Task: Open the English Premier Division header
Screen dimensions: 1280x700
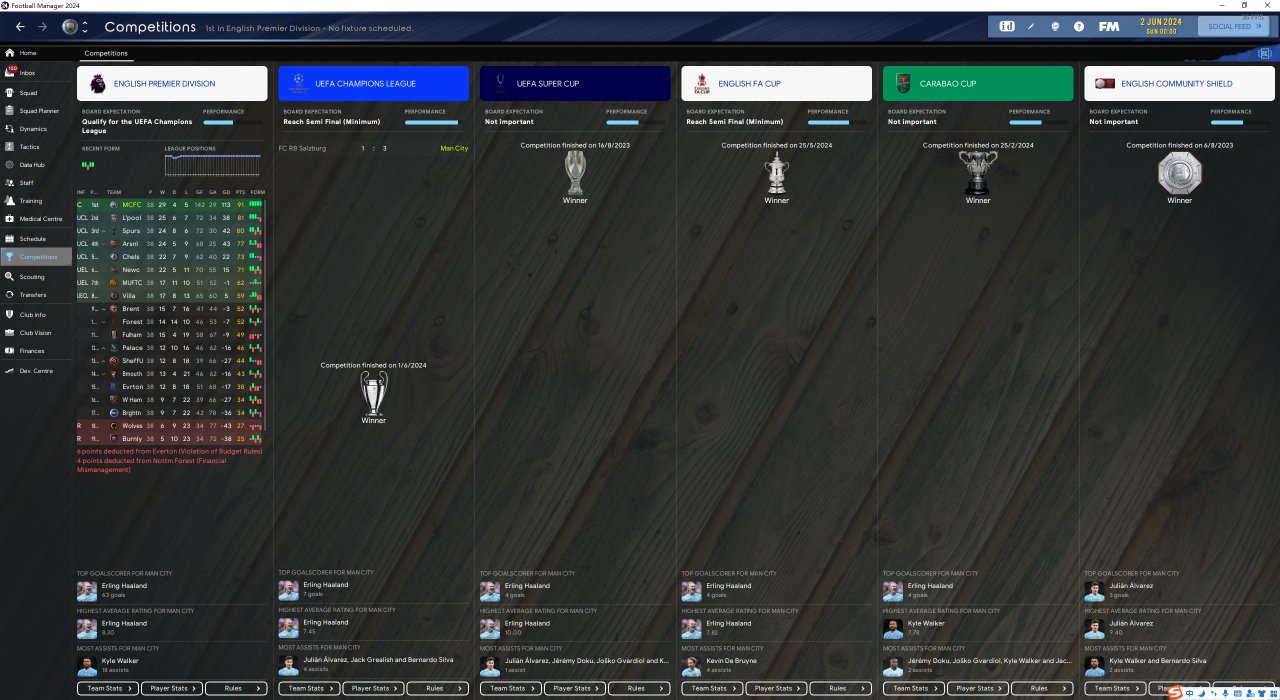Action: (x=172, y=84)
